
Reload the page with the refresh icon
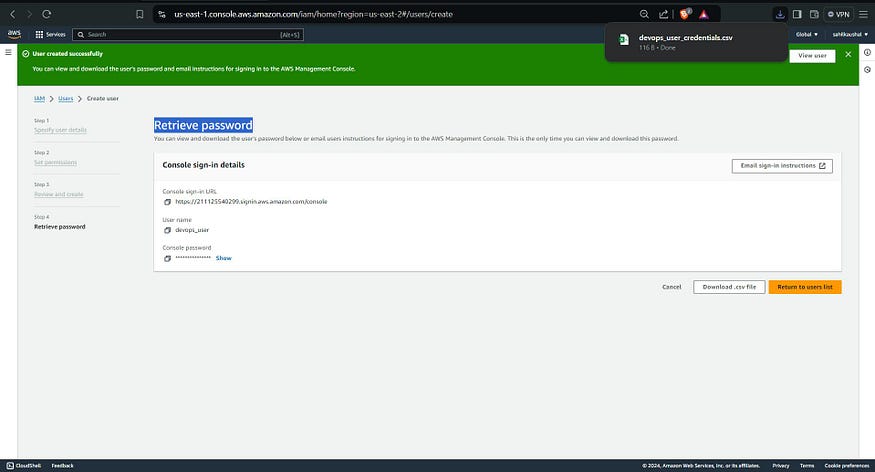click(47, 14)
